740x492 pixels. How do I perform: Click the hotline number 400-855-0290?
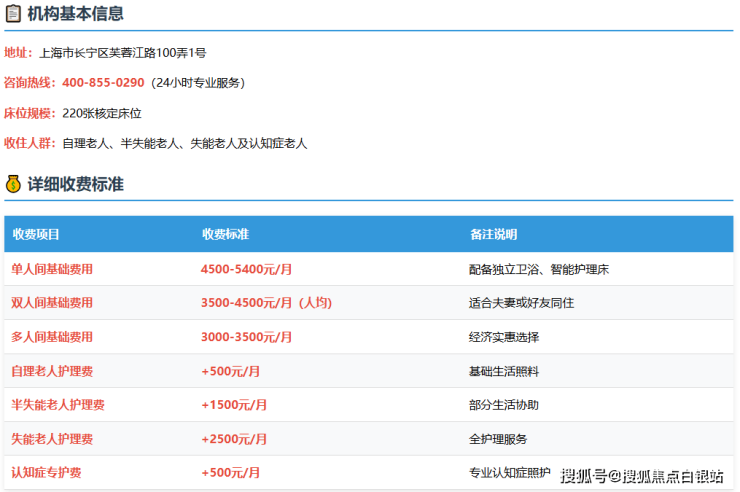tap(103, 83)
